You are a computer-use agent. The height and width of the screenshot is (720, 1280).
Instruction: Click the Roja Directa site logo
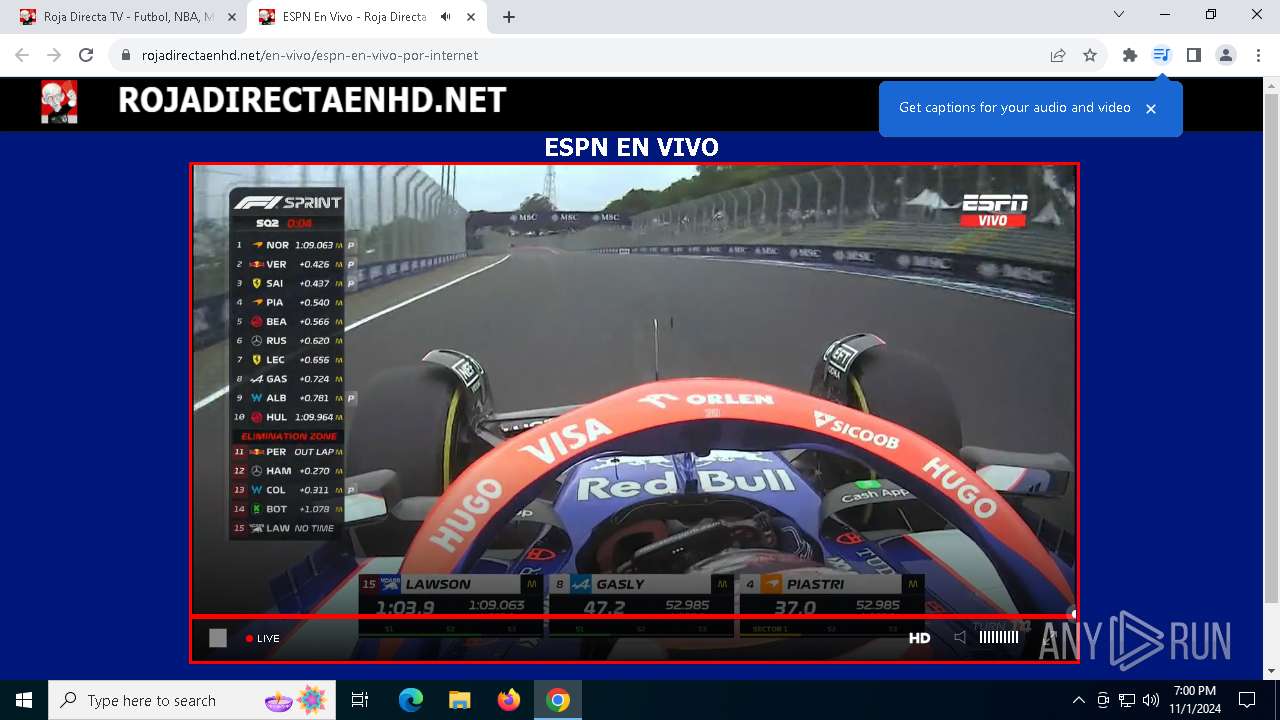click(59, 102)
